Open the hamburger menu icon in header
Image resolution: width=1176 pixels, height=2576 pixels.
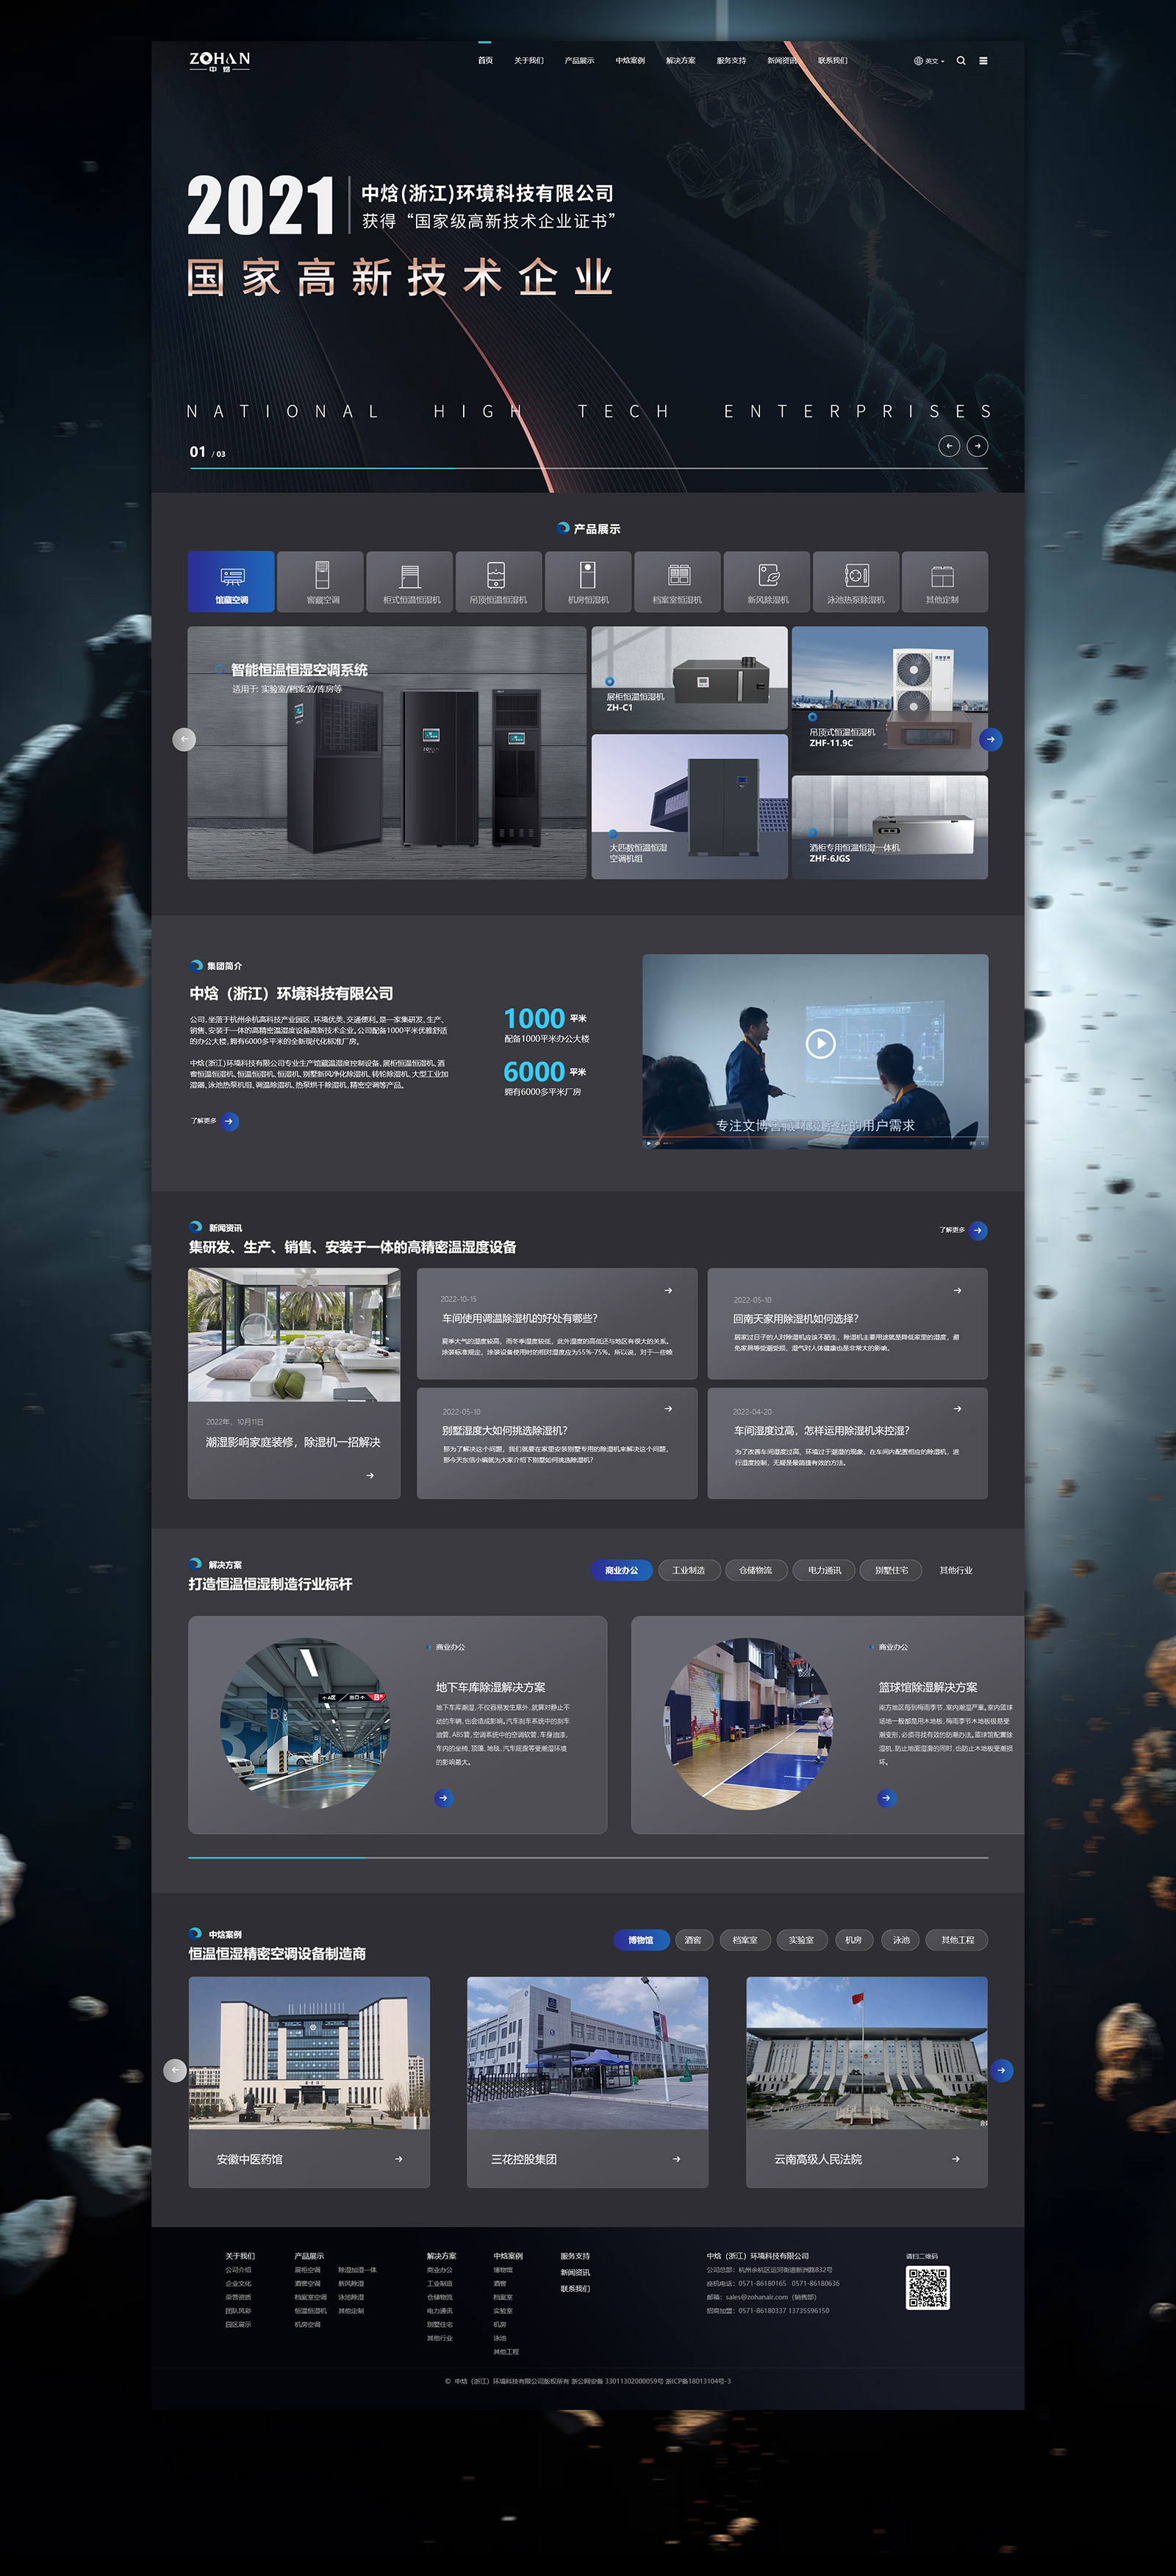[983, 61]
